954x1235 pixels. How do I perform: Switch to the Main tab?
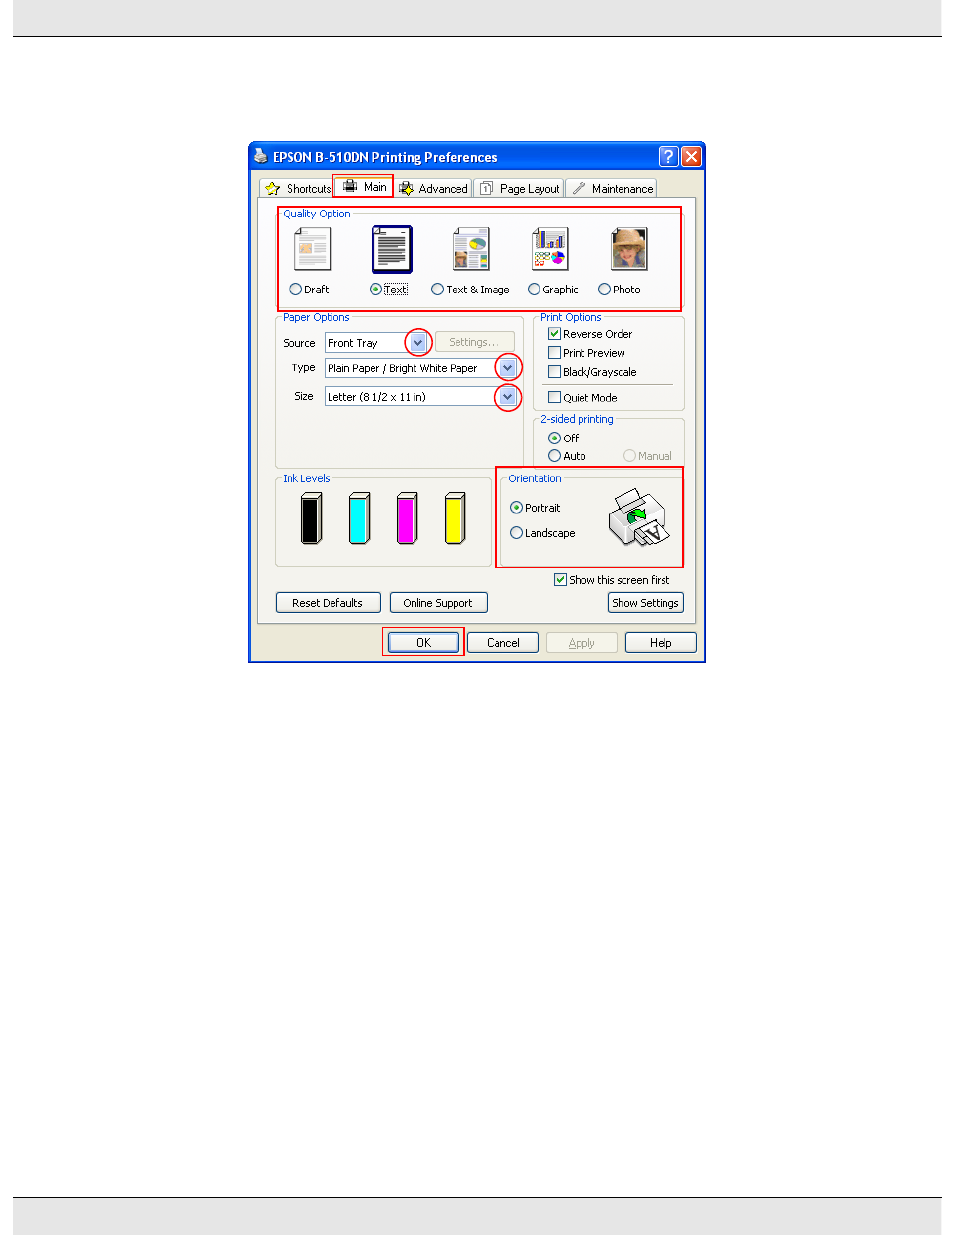(364, 187)
